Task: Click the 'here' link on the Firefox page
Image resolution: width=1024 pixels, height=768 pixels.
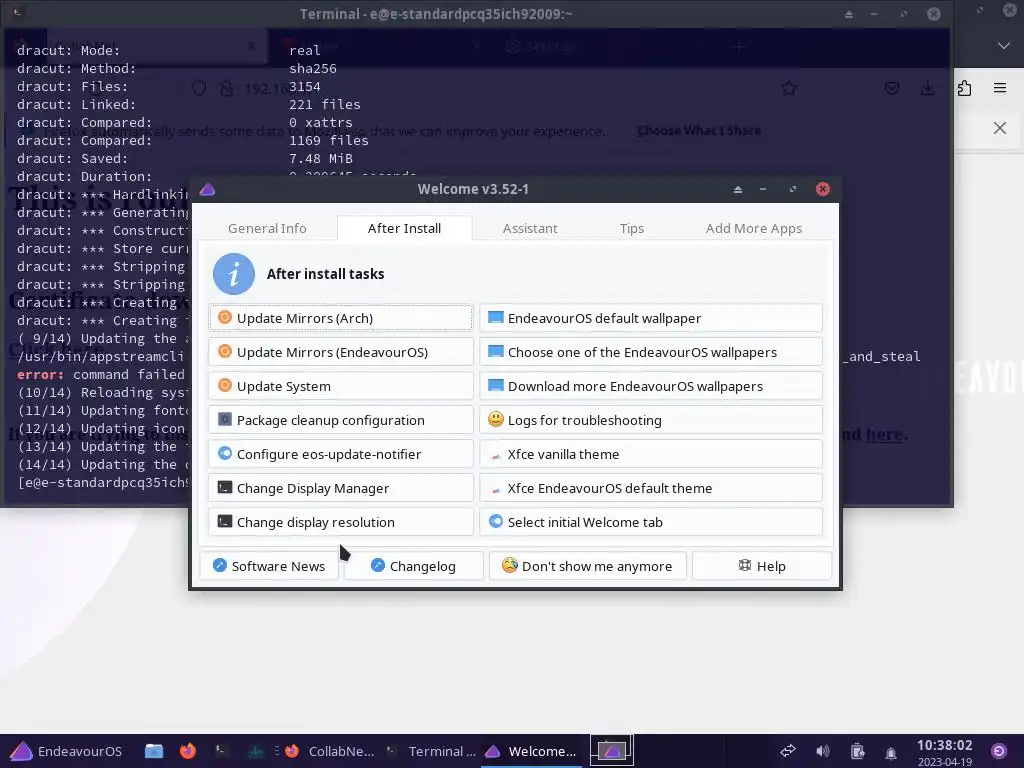Action: [x=884, y=434]
